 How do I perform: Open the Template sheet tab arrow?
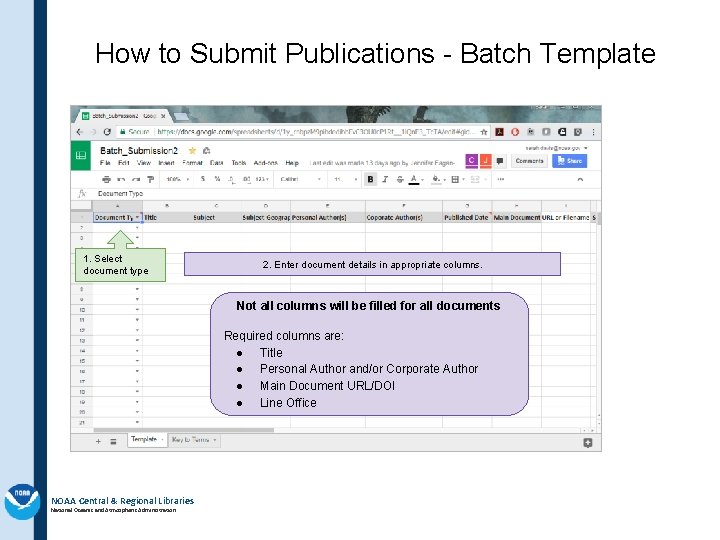point(162,440)
